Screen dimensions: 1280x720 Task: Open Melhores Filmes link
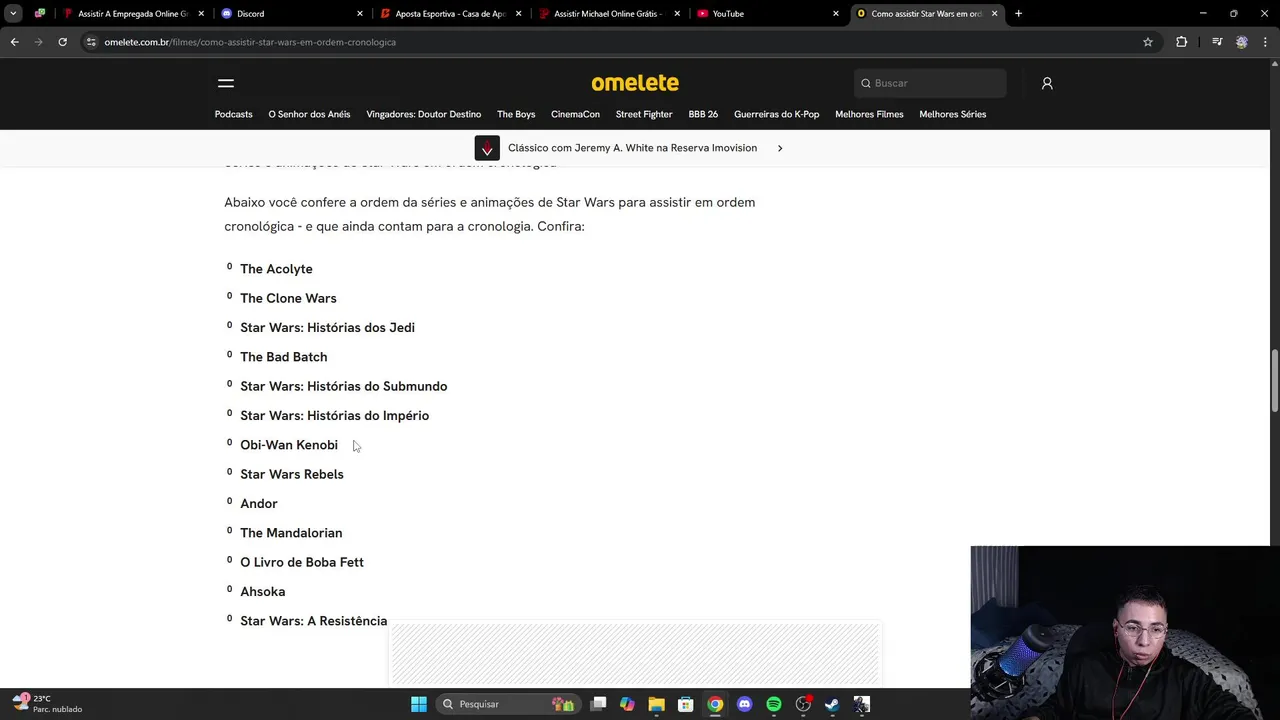869,114
